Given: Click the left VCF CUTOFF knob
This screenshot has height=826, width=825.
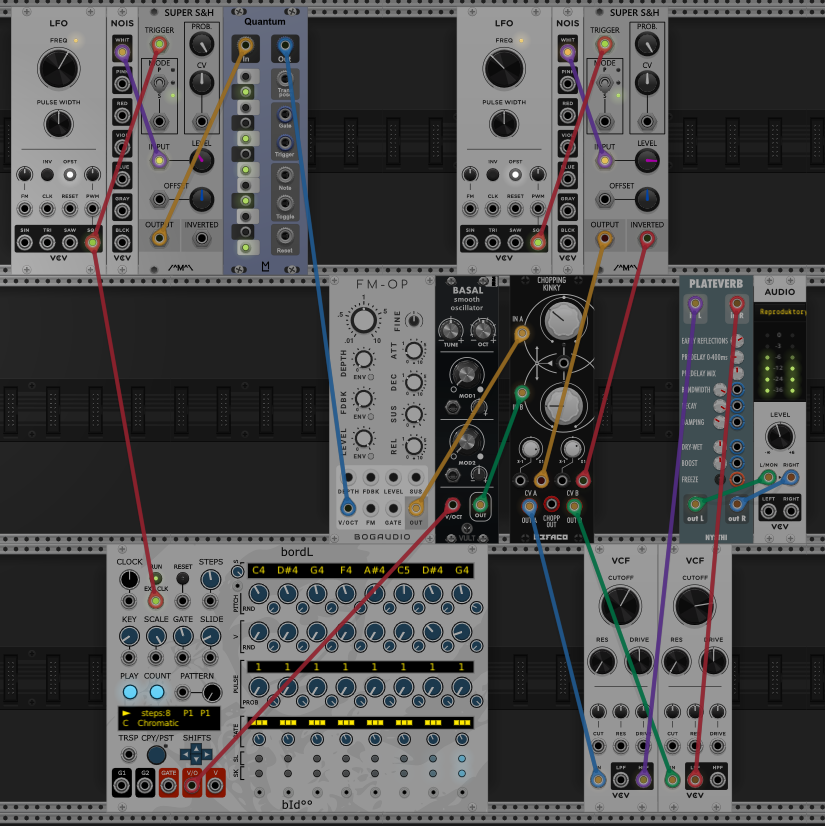Looking at the screenshot, I should point(621,605).
